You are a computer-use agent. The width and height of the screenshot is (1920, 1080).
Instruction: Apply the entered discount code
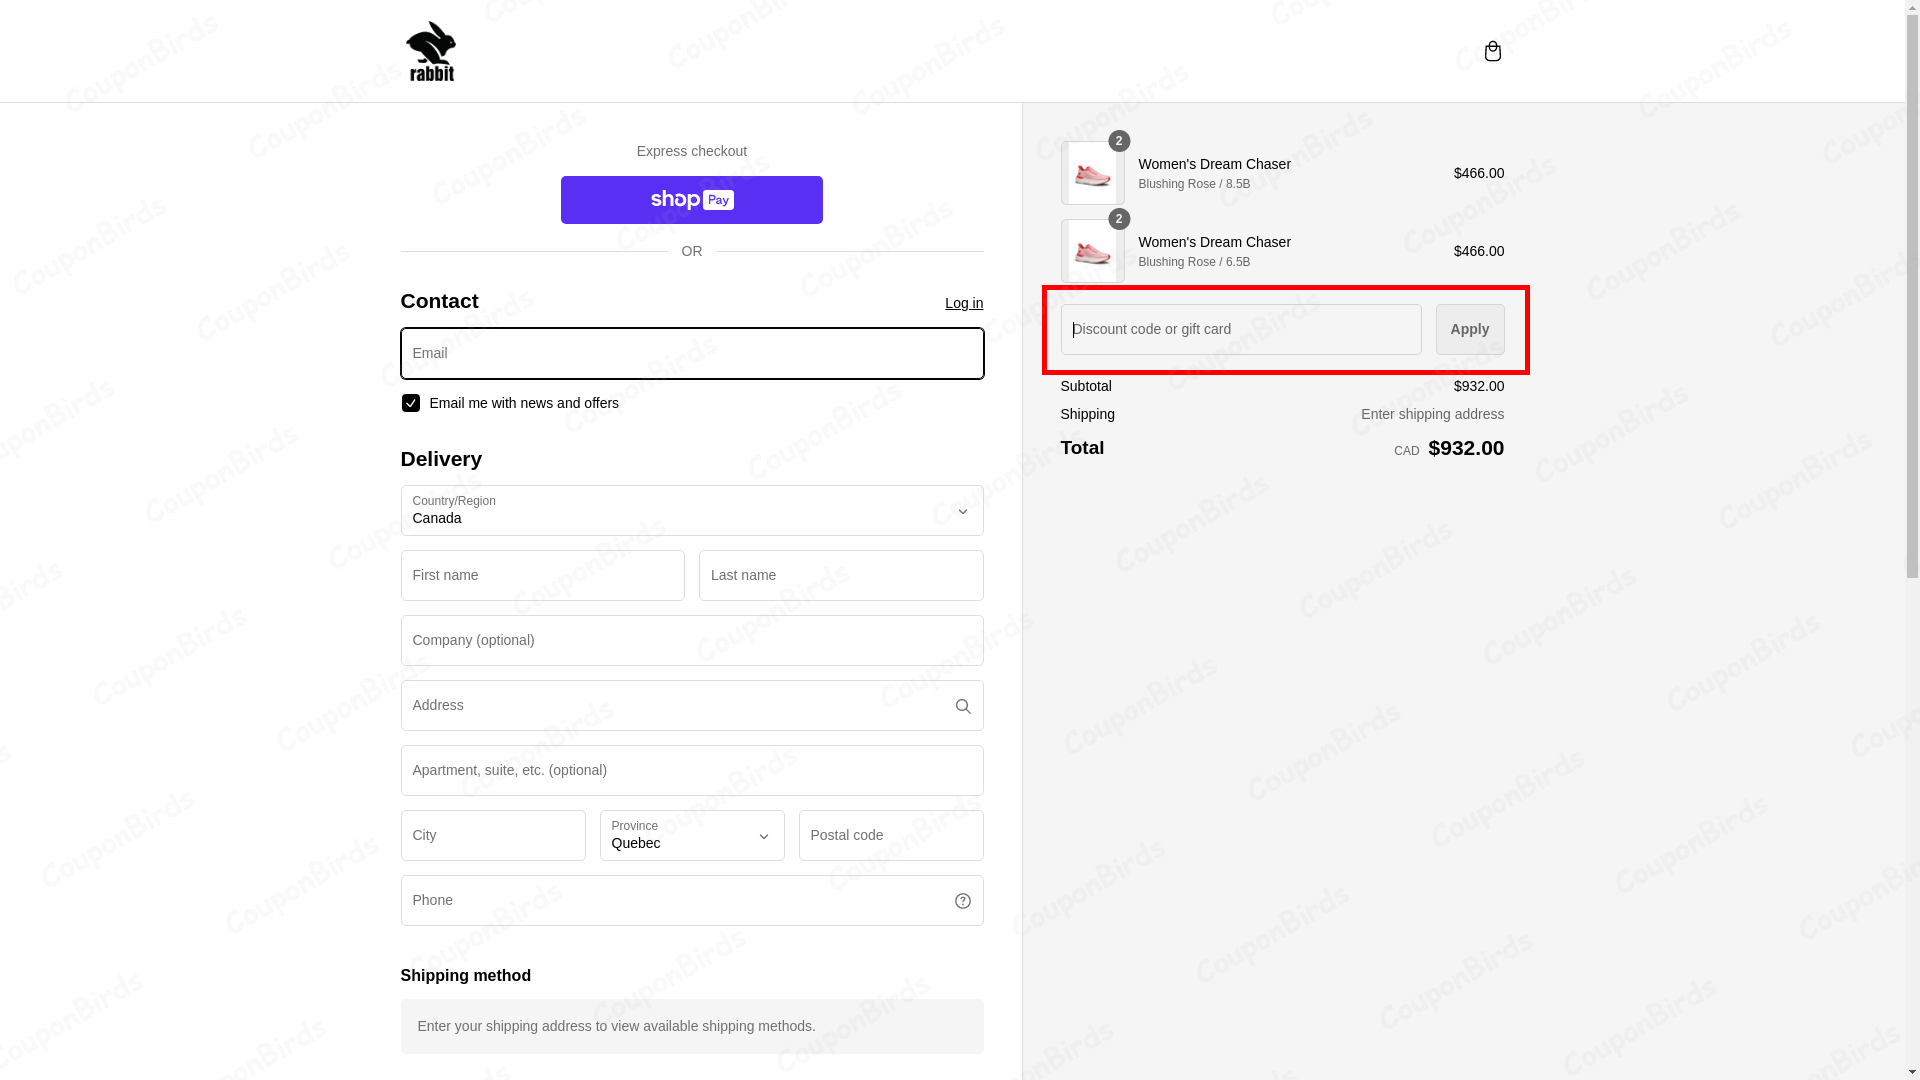click(x=1469, y=329)
